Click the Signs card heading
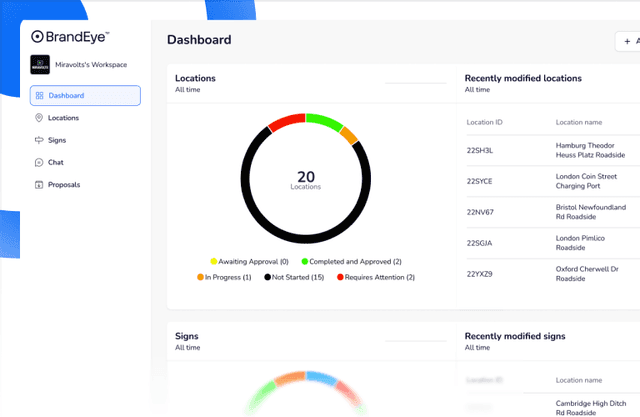Image resolution: width=640 pixels, height=417 pixels. (187, 336)
